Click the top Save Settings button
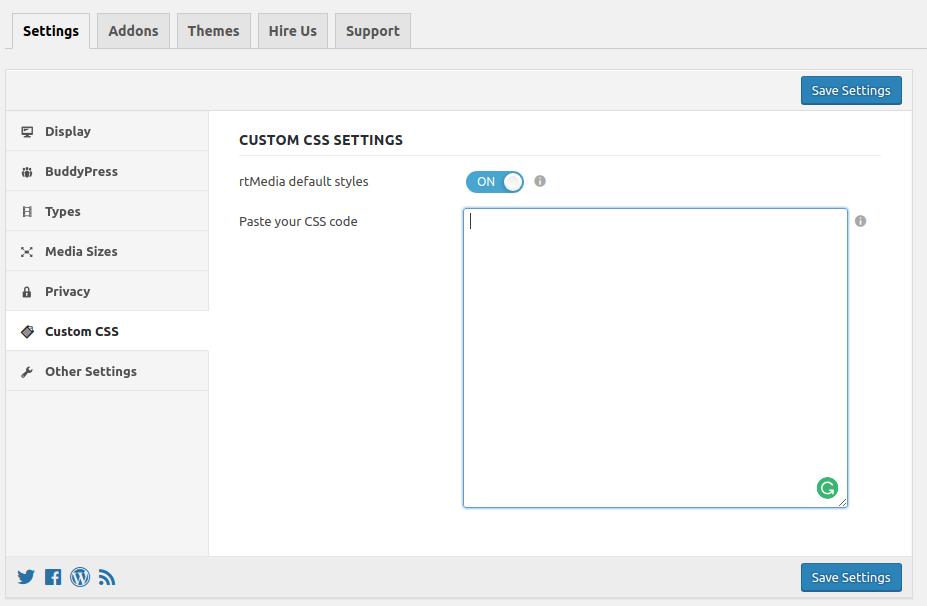 (851, 90)
